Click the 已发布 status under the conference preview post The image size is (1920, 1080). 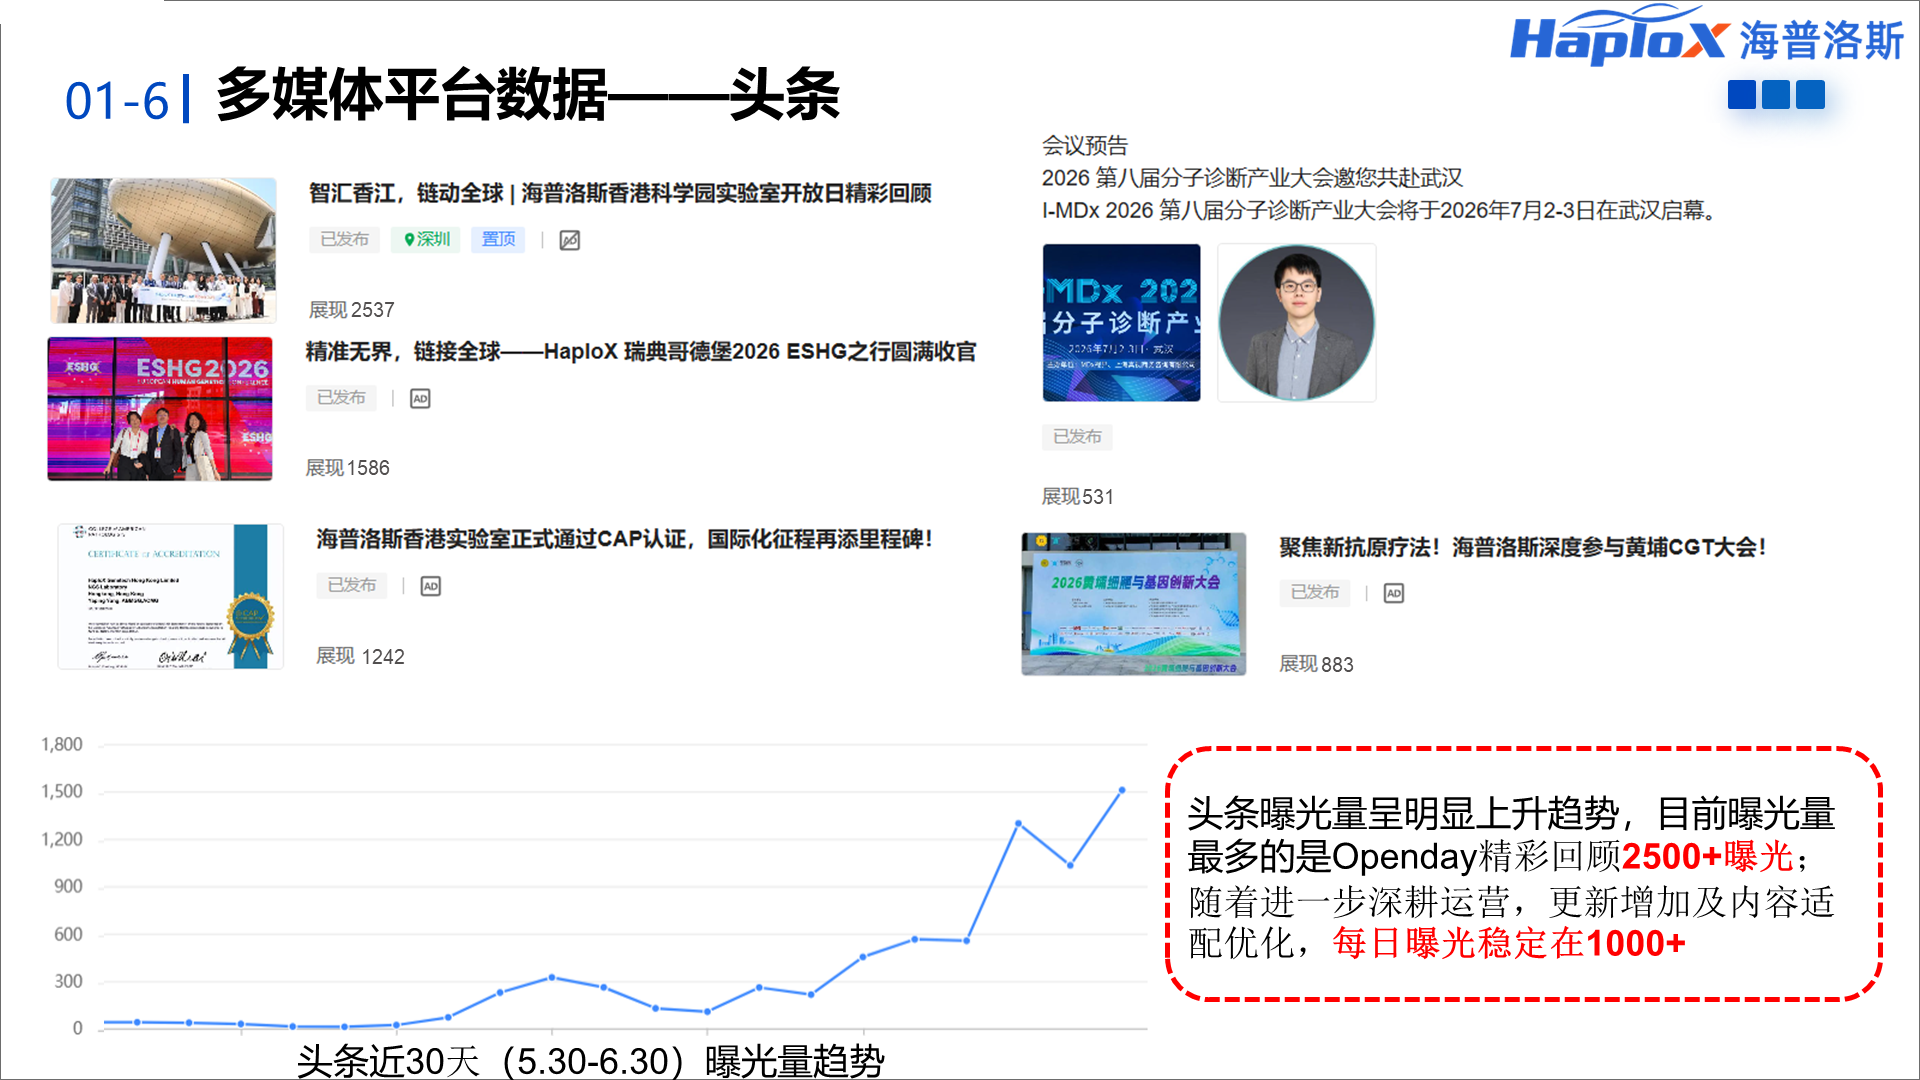click(x=1077, y=437)
